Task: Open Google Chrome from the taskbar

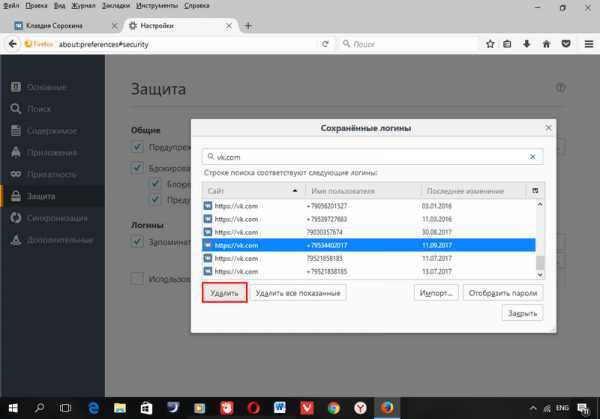Action: click(x=334, y=408)
